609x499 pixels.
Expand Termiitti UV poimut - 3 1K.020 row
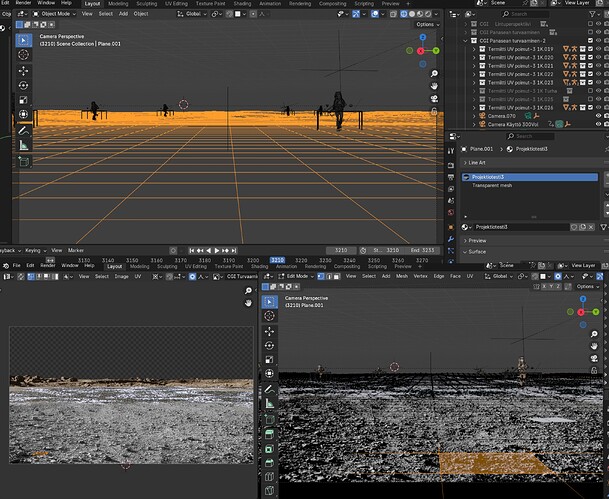point(474,57)
